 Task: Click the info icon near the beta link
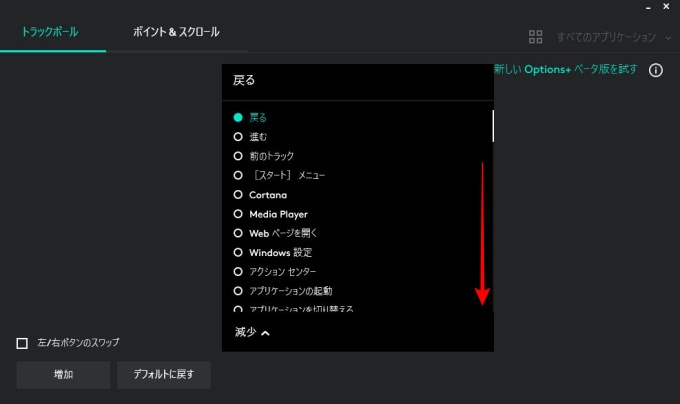click(x=656, y=71)
